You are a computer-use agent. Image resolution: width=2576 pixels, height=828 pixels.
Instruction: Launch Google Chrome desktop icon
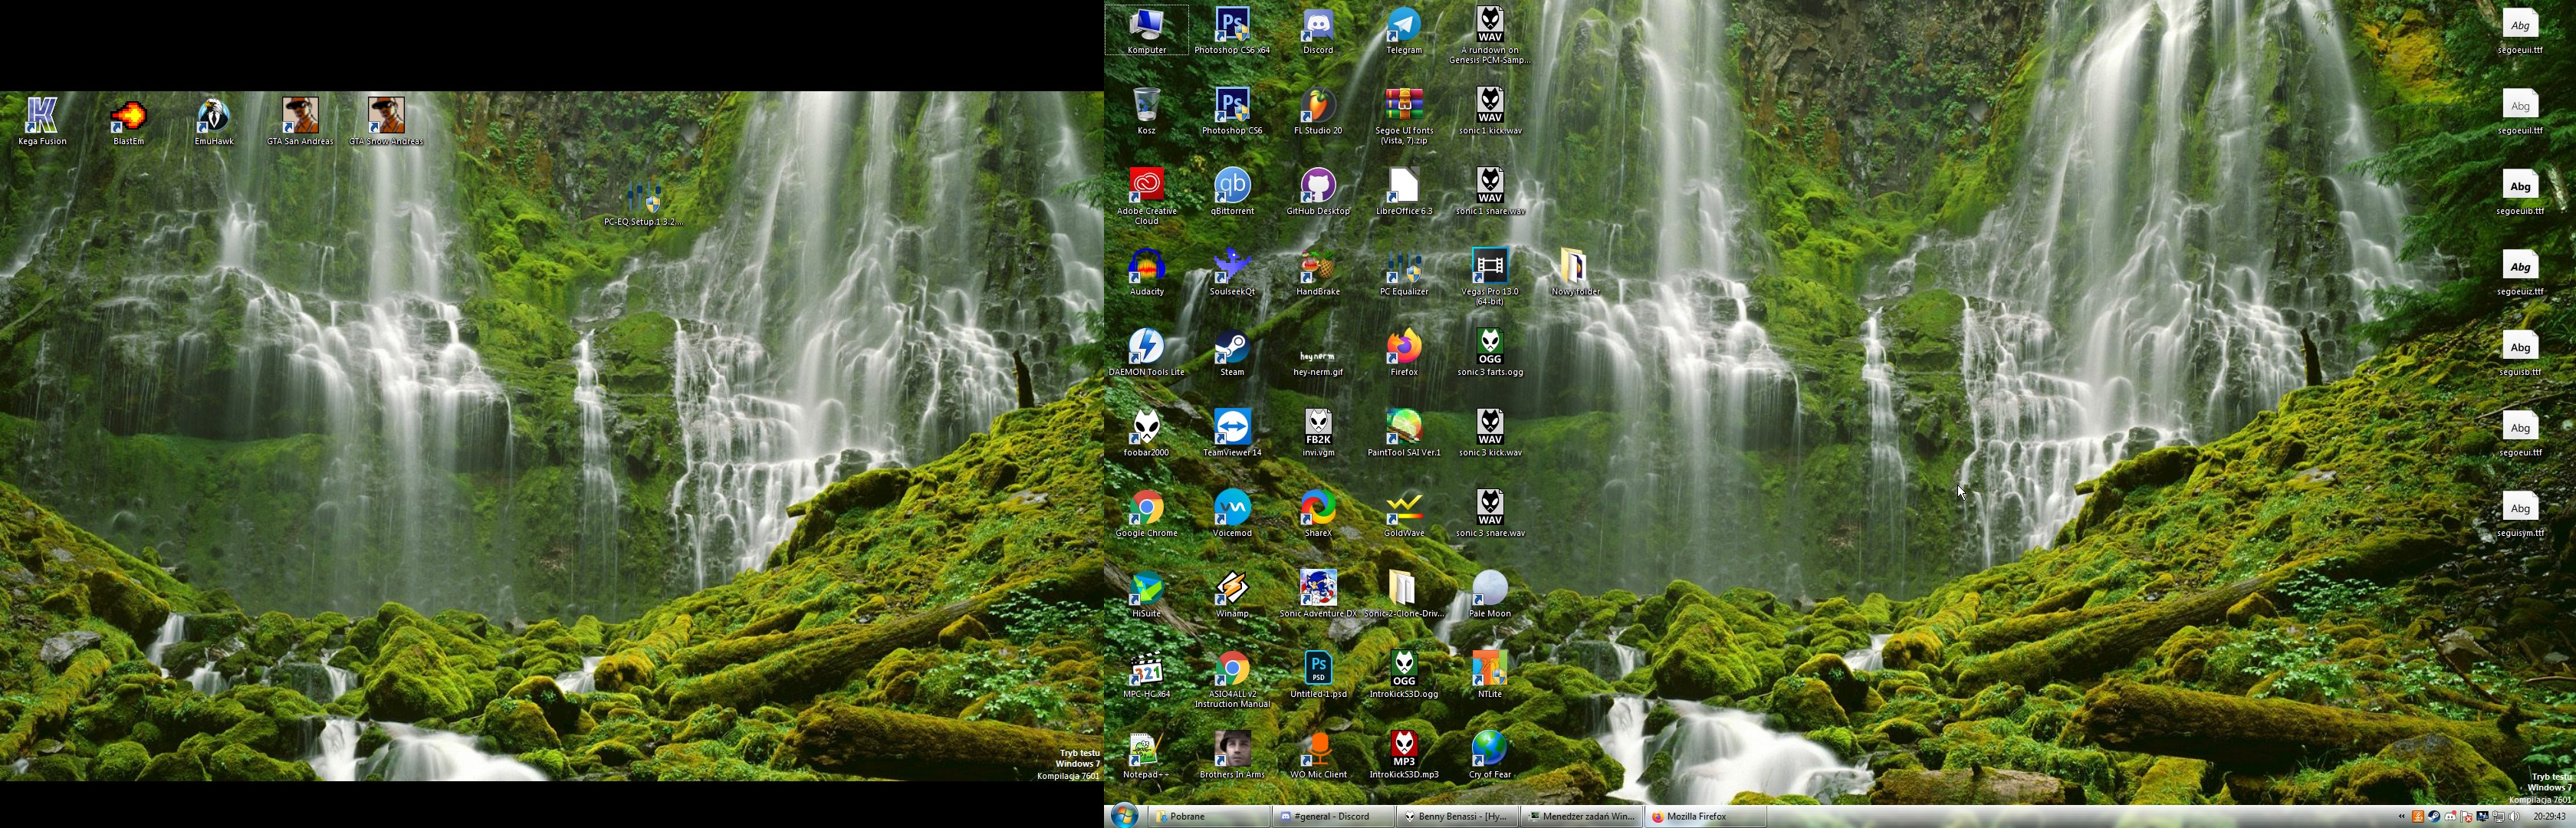[1147, 514]
